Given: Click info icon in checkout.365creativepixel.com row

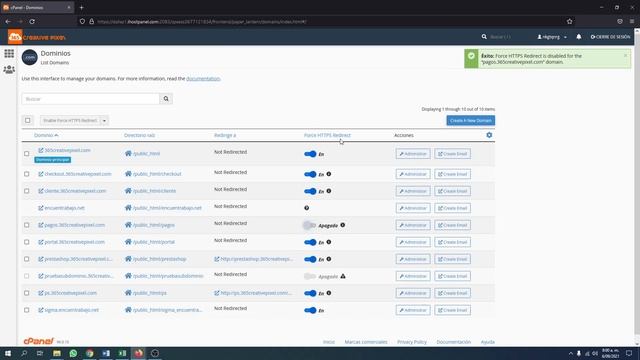Looking at the screenshot, I should point(329,174).
